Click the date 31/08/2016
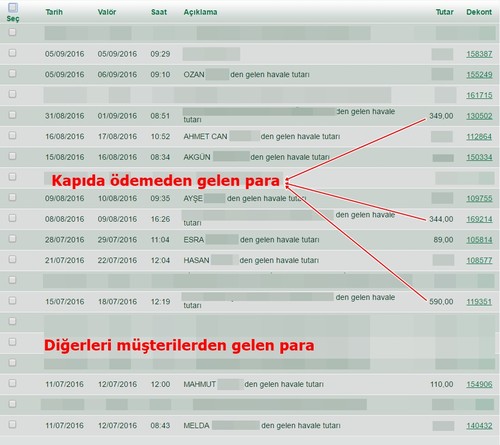 65,116
